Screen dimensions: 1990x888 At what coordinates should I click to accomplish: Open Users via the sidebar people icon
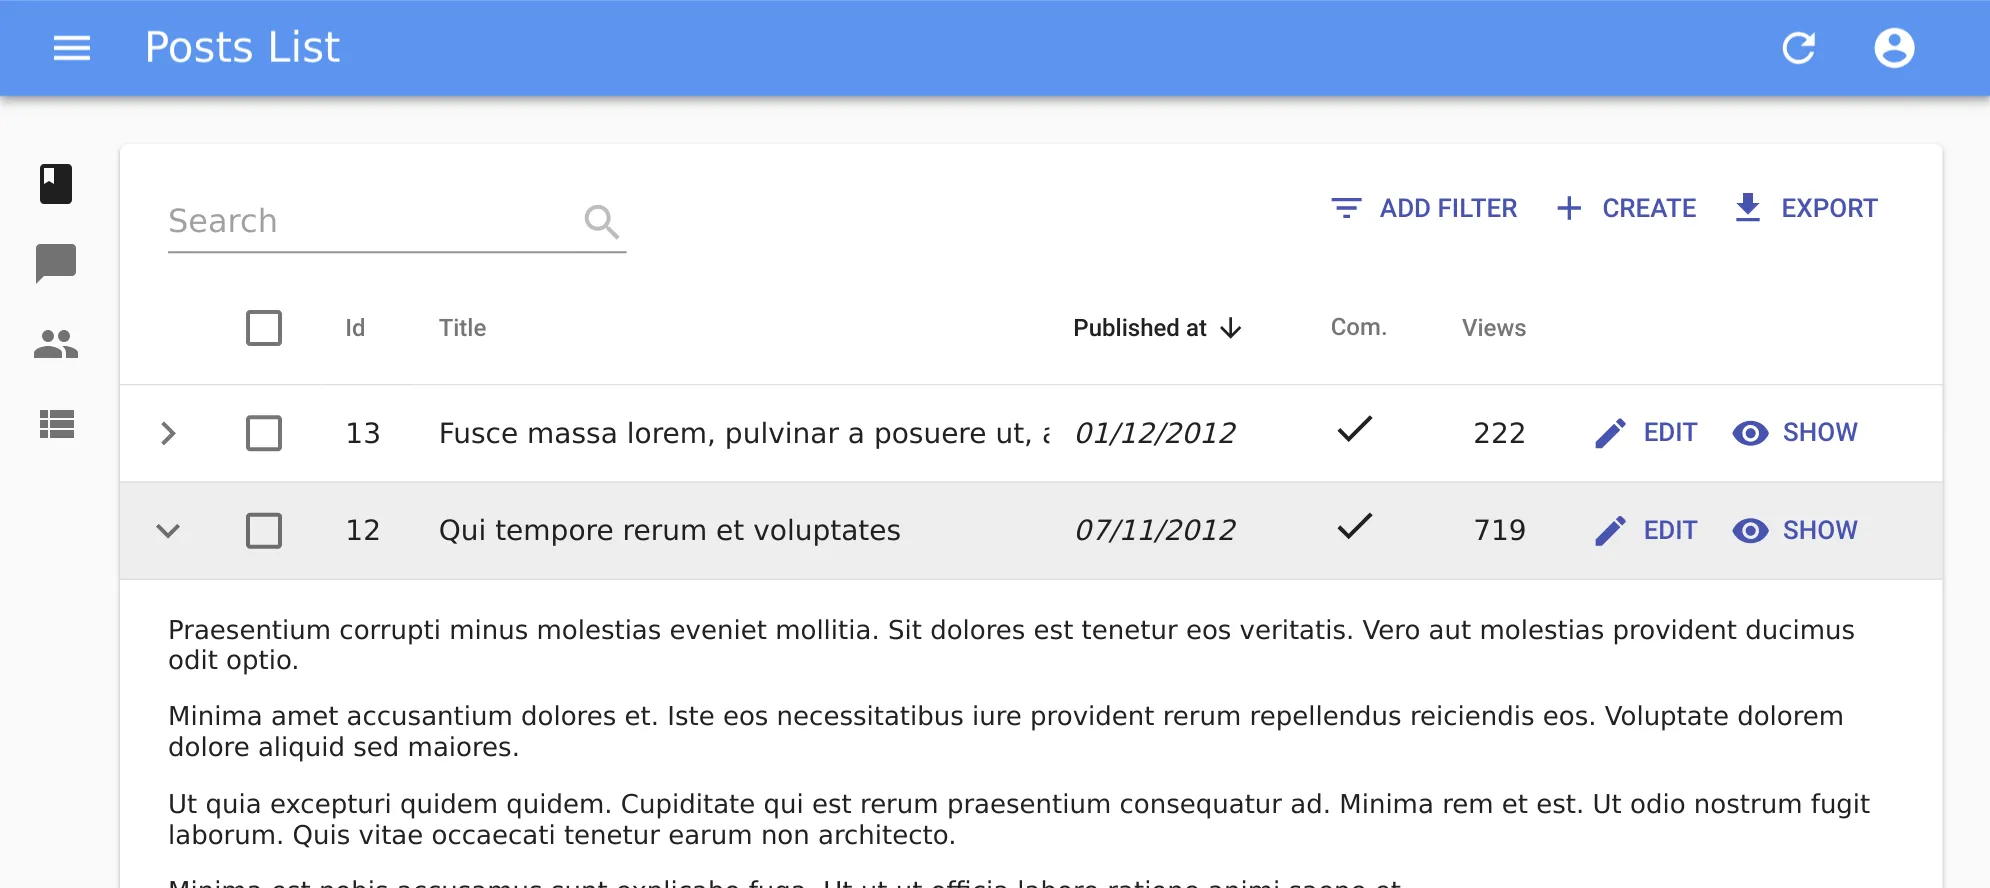pyautogui.click(x=56, y=344)
